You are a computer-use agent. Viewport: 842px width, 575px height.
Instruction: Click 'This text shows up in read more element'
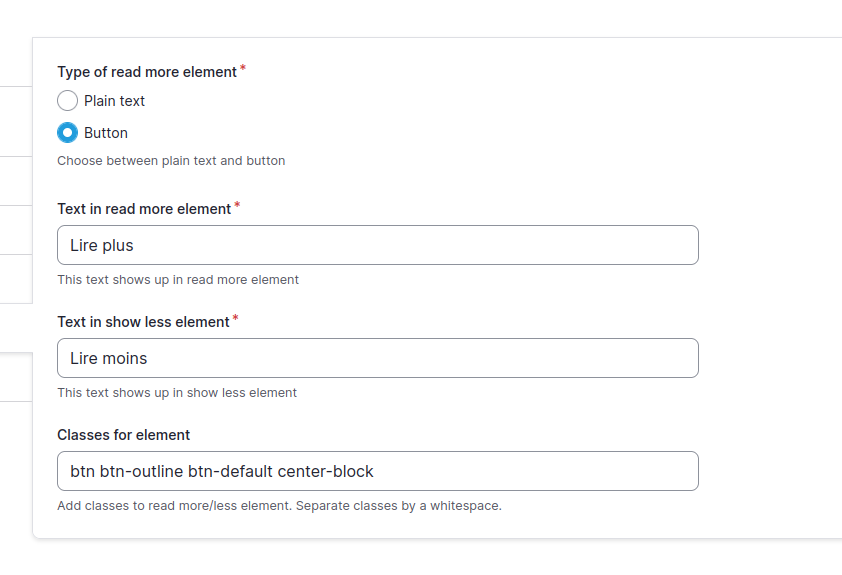coord(178,280)
